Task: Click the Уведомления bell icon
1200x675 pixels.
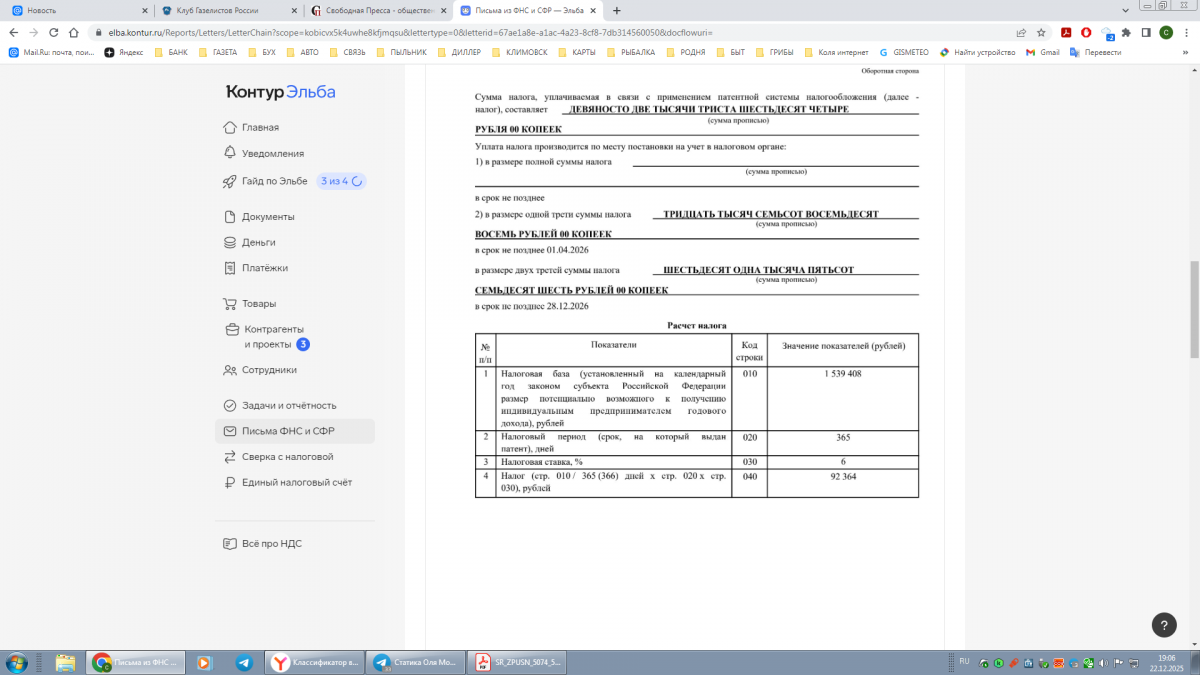Action: 231,153
